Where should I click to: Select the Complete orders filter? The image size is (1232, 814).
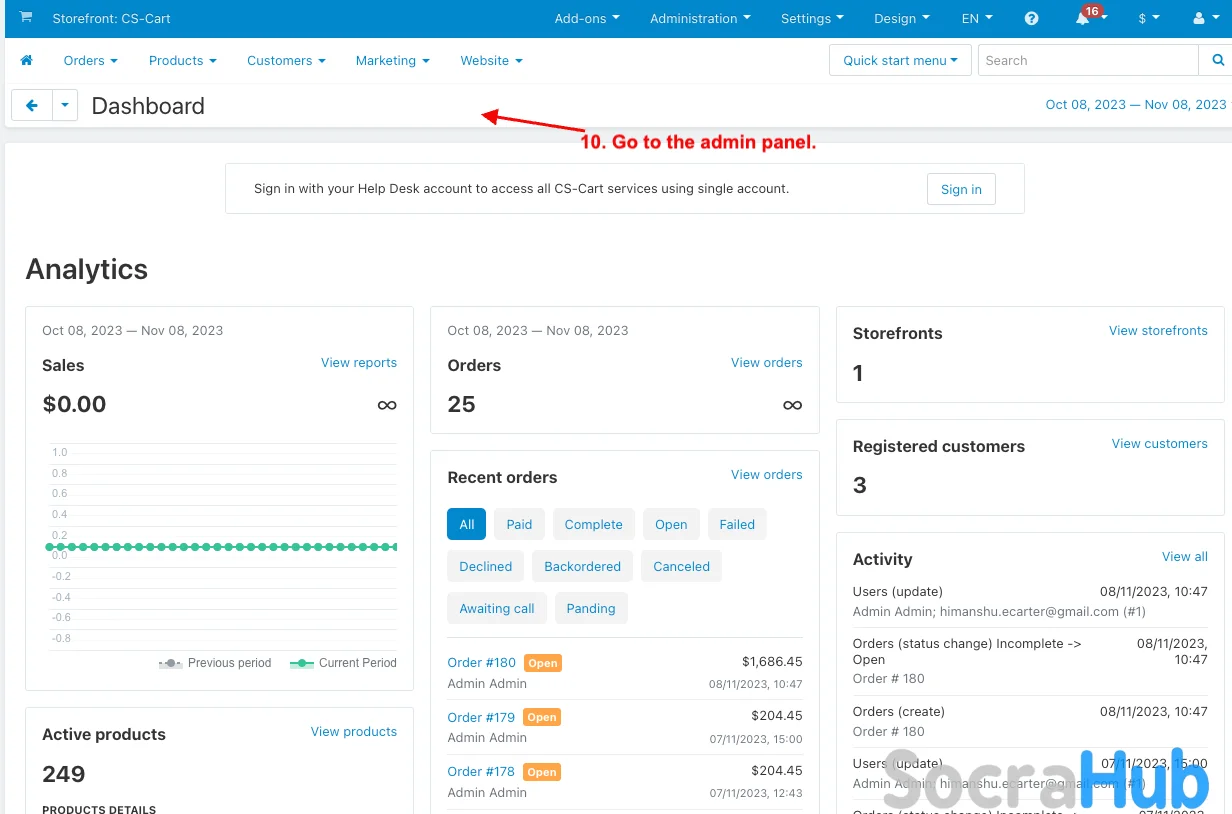pos(593,524)
